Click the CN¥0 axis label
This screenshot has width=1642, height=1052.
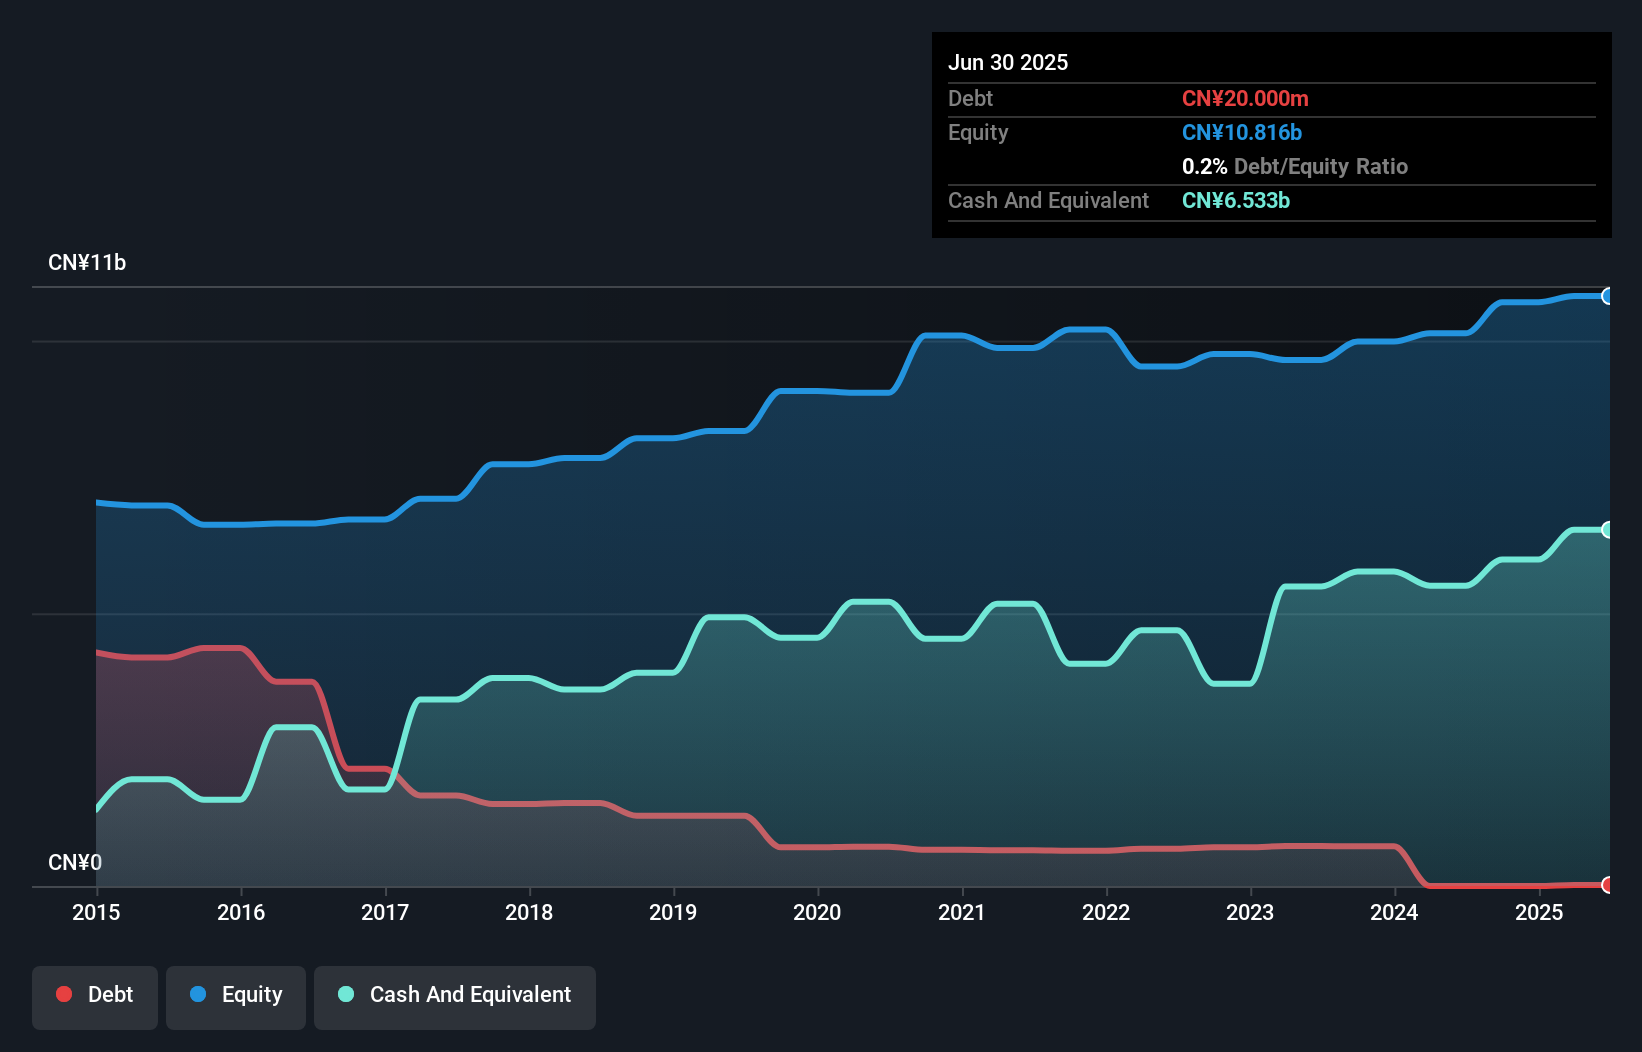point(75,862)
